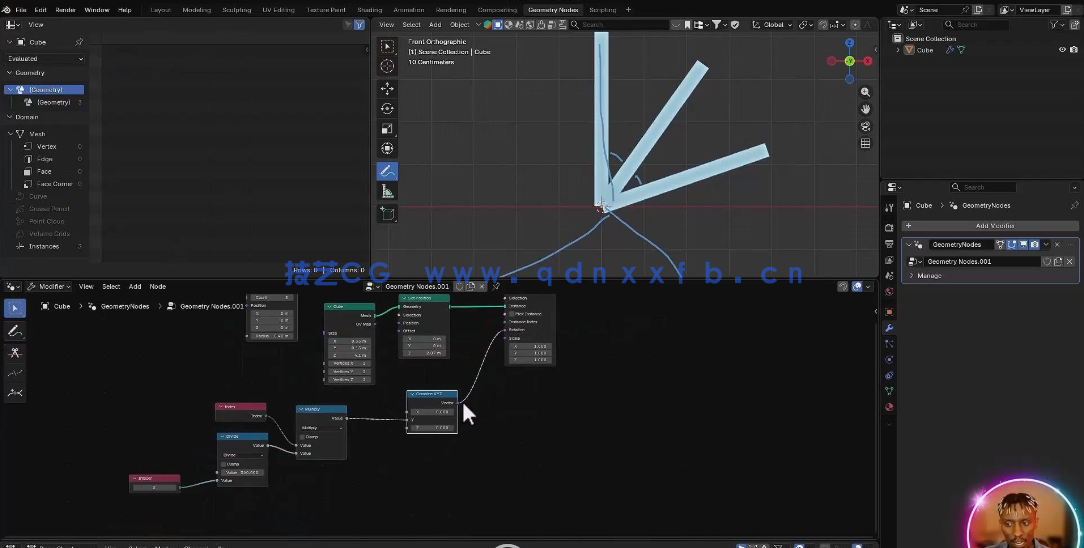
Task: Select the node editor Mute Links tool
Action: 15,373
